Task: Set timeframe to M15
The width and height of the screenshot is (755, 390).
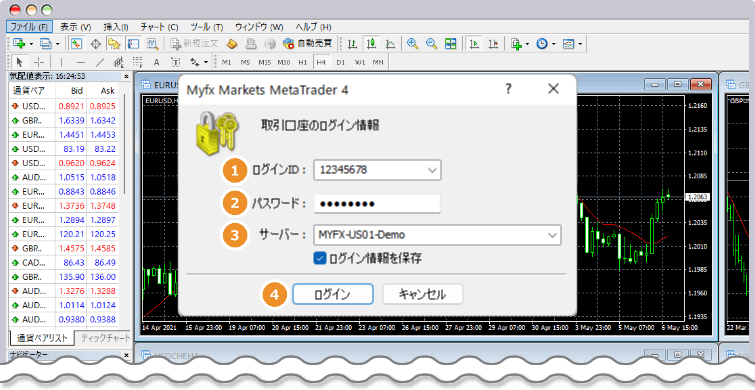Action: point(264,62)
